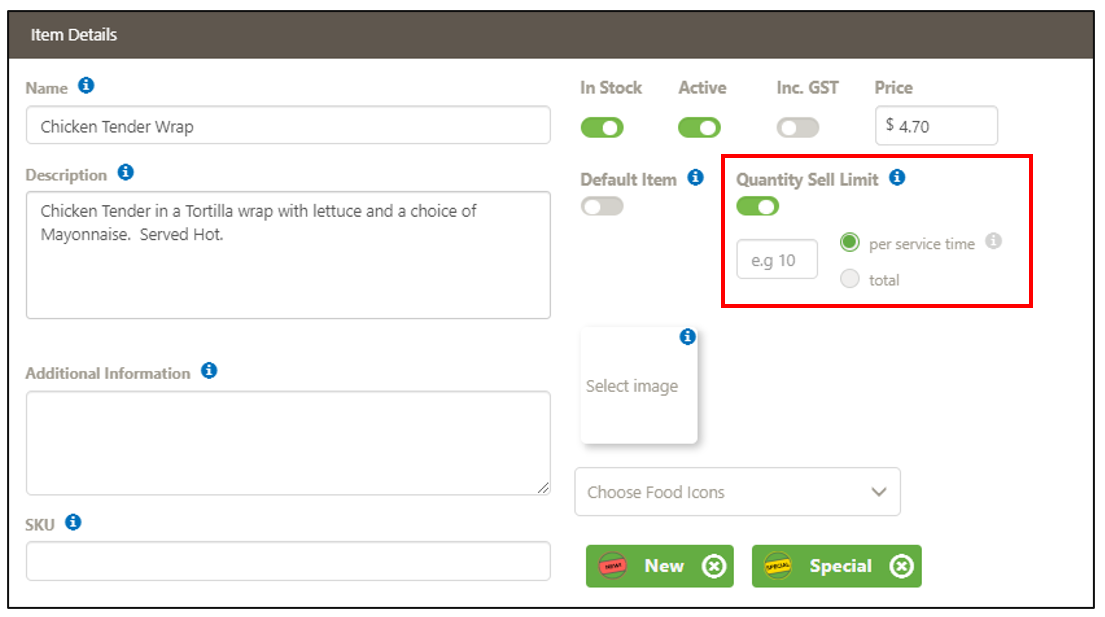Click the Additional Information info icon

pyautogui.click(x=208, y=371)
